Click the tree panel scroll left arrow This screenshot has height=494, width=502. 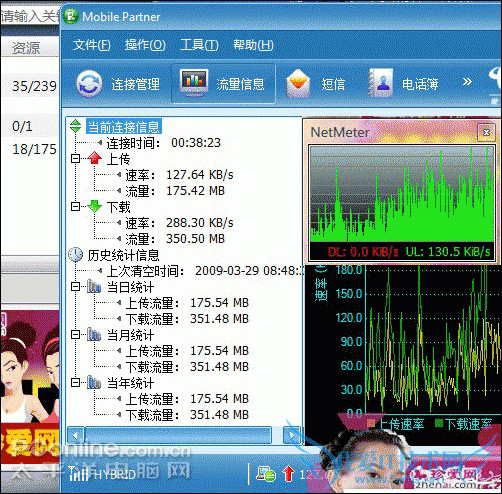click(76, 435)
